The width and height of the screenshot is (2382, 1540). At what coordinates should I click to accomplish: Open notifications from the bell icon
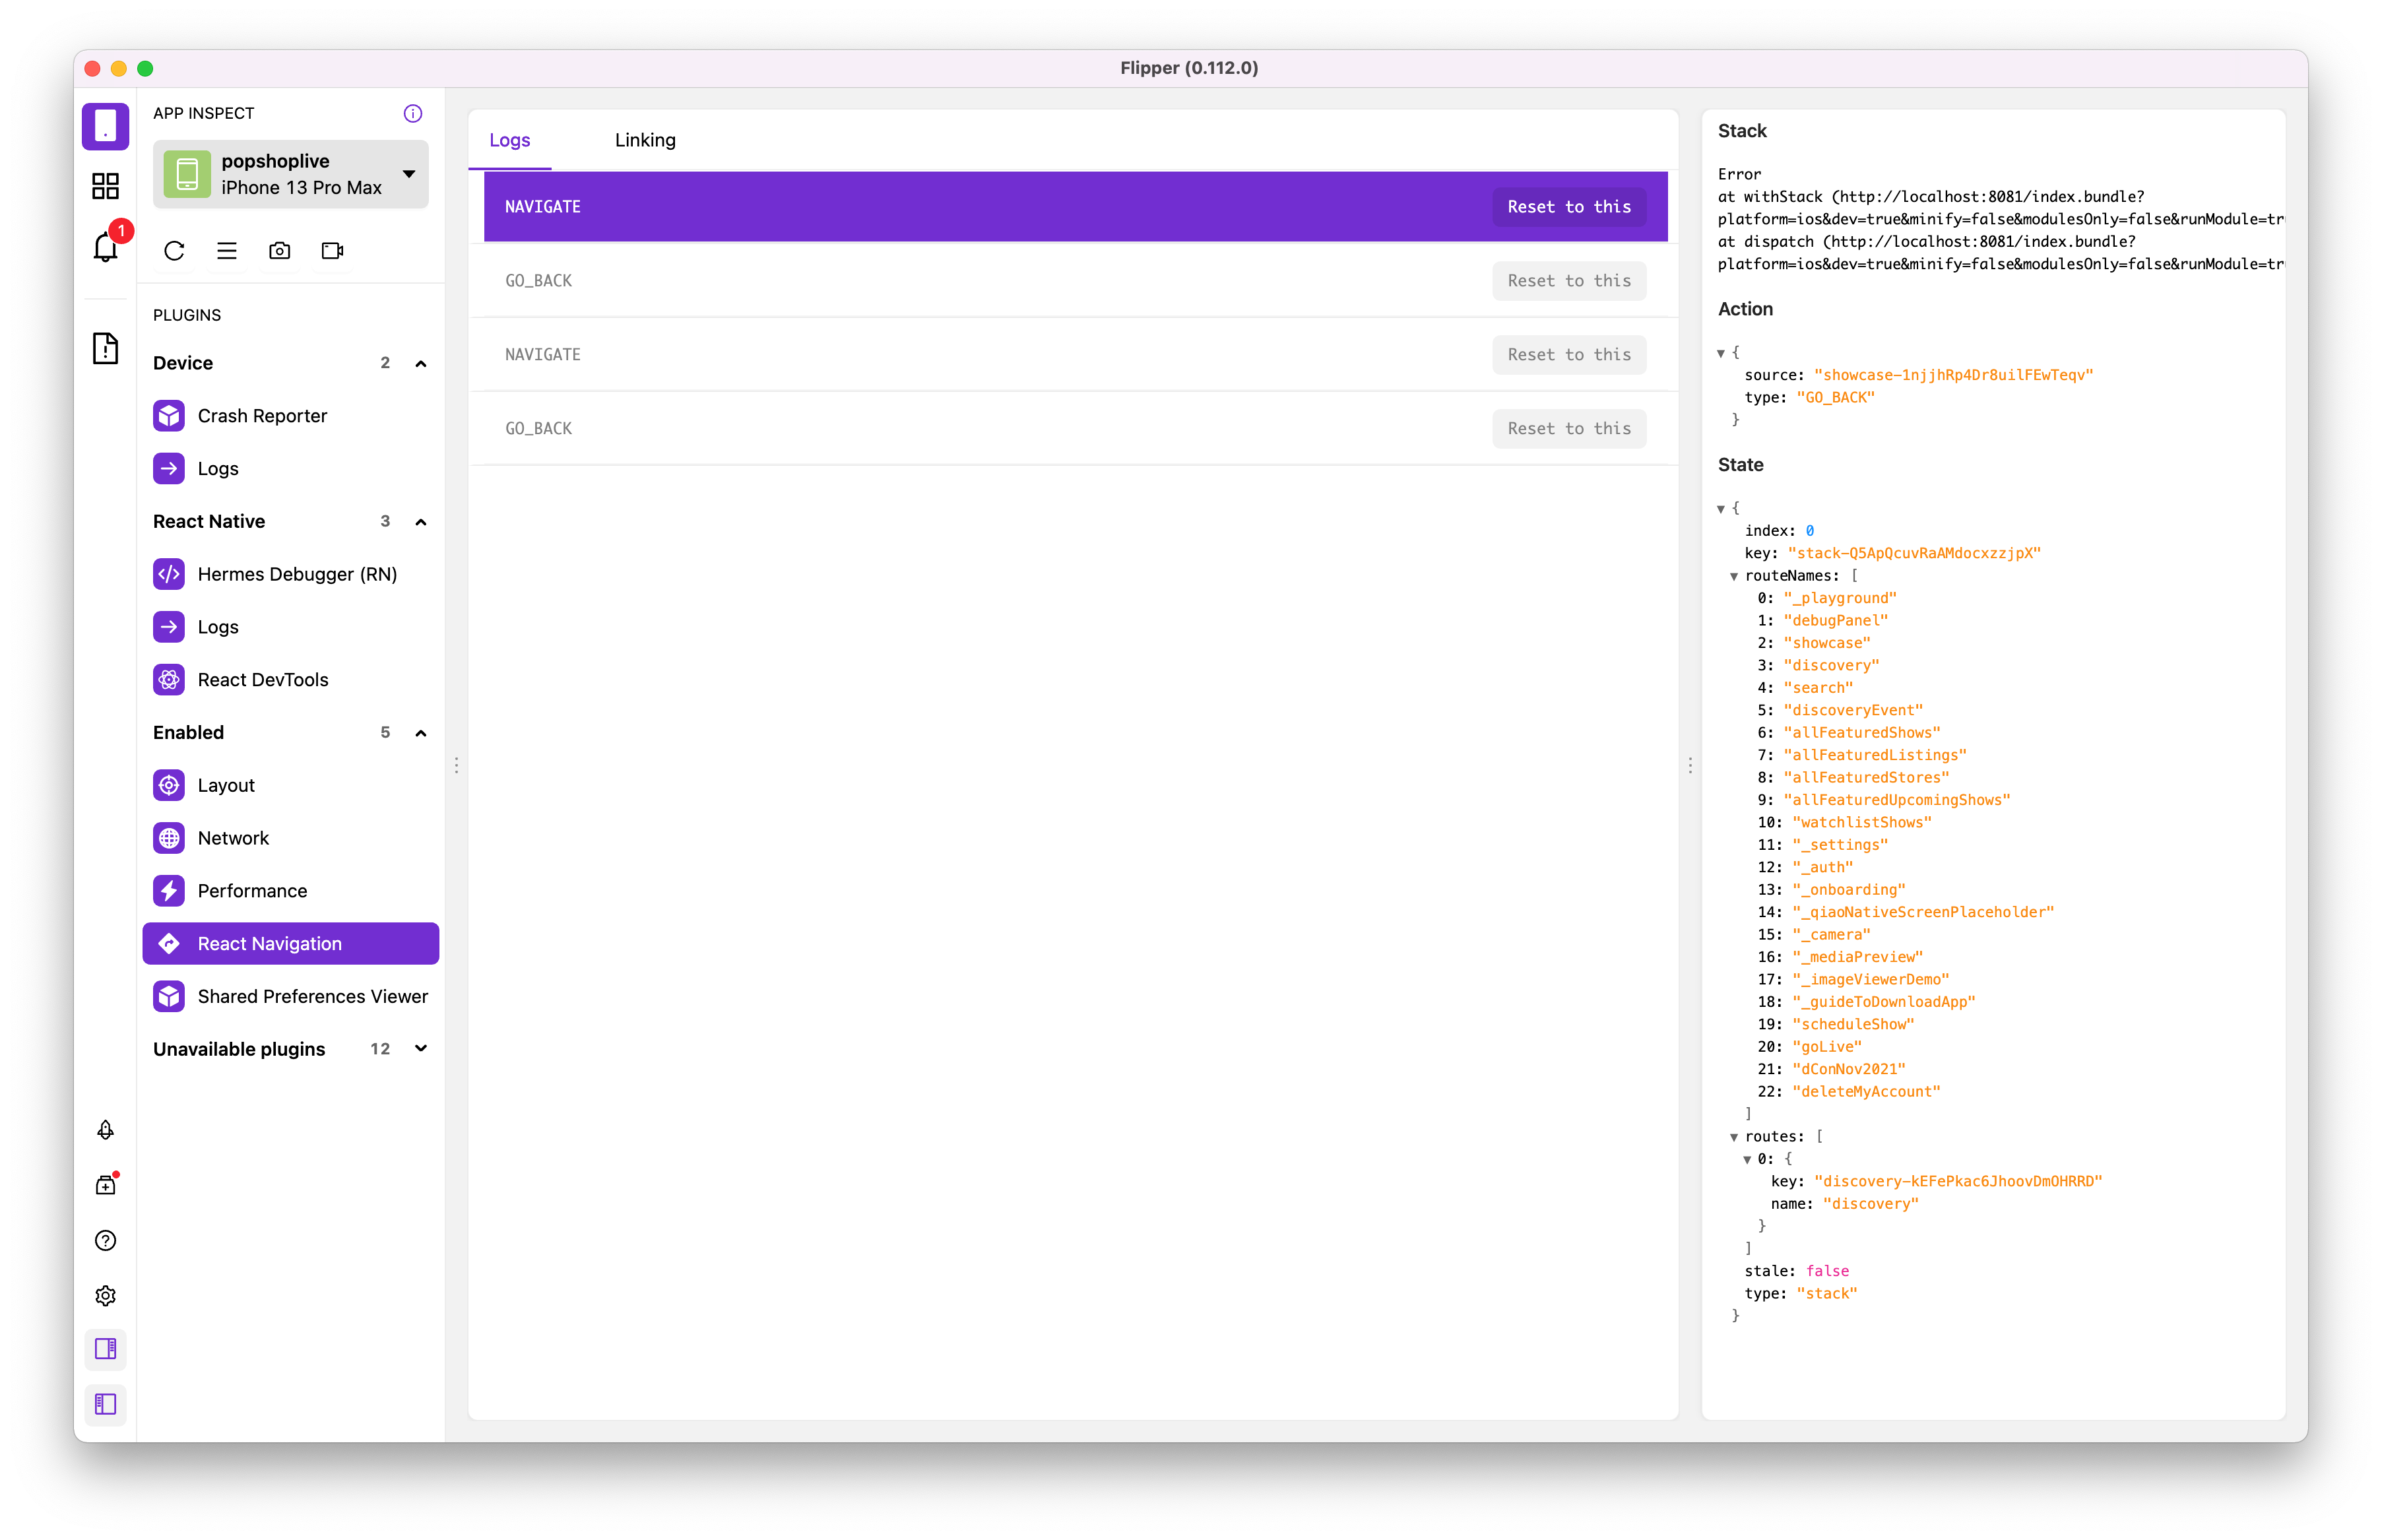(x=106, y=247)
